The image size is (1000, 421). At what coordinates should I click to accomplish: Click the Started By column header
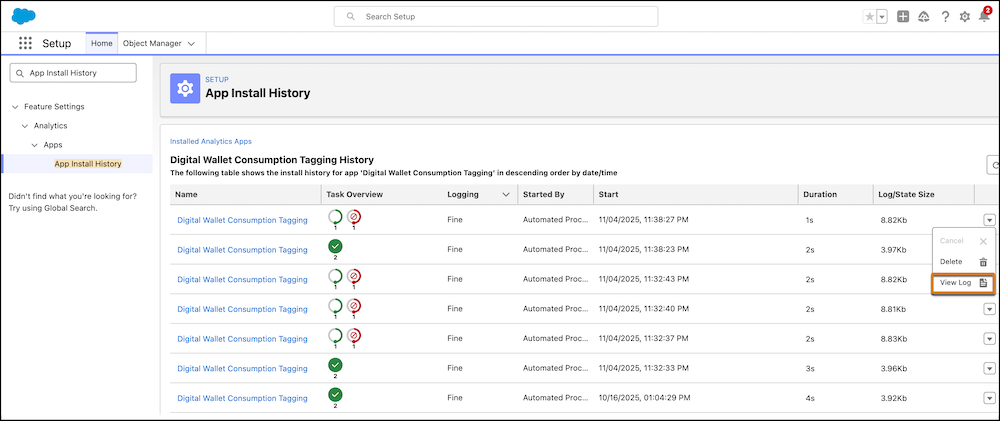tap(555, 194)
